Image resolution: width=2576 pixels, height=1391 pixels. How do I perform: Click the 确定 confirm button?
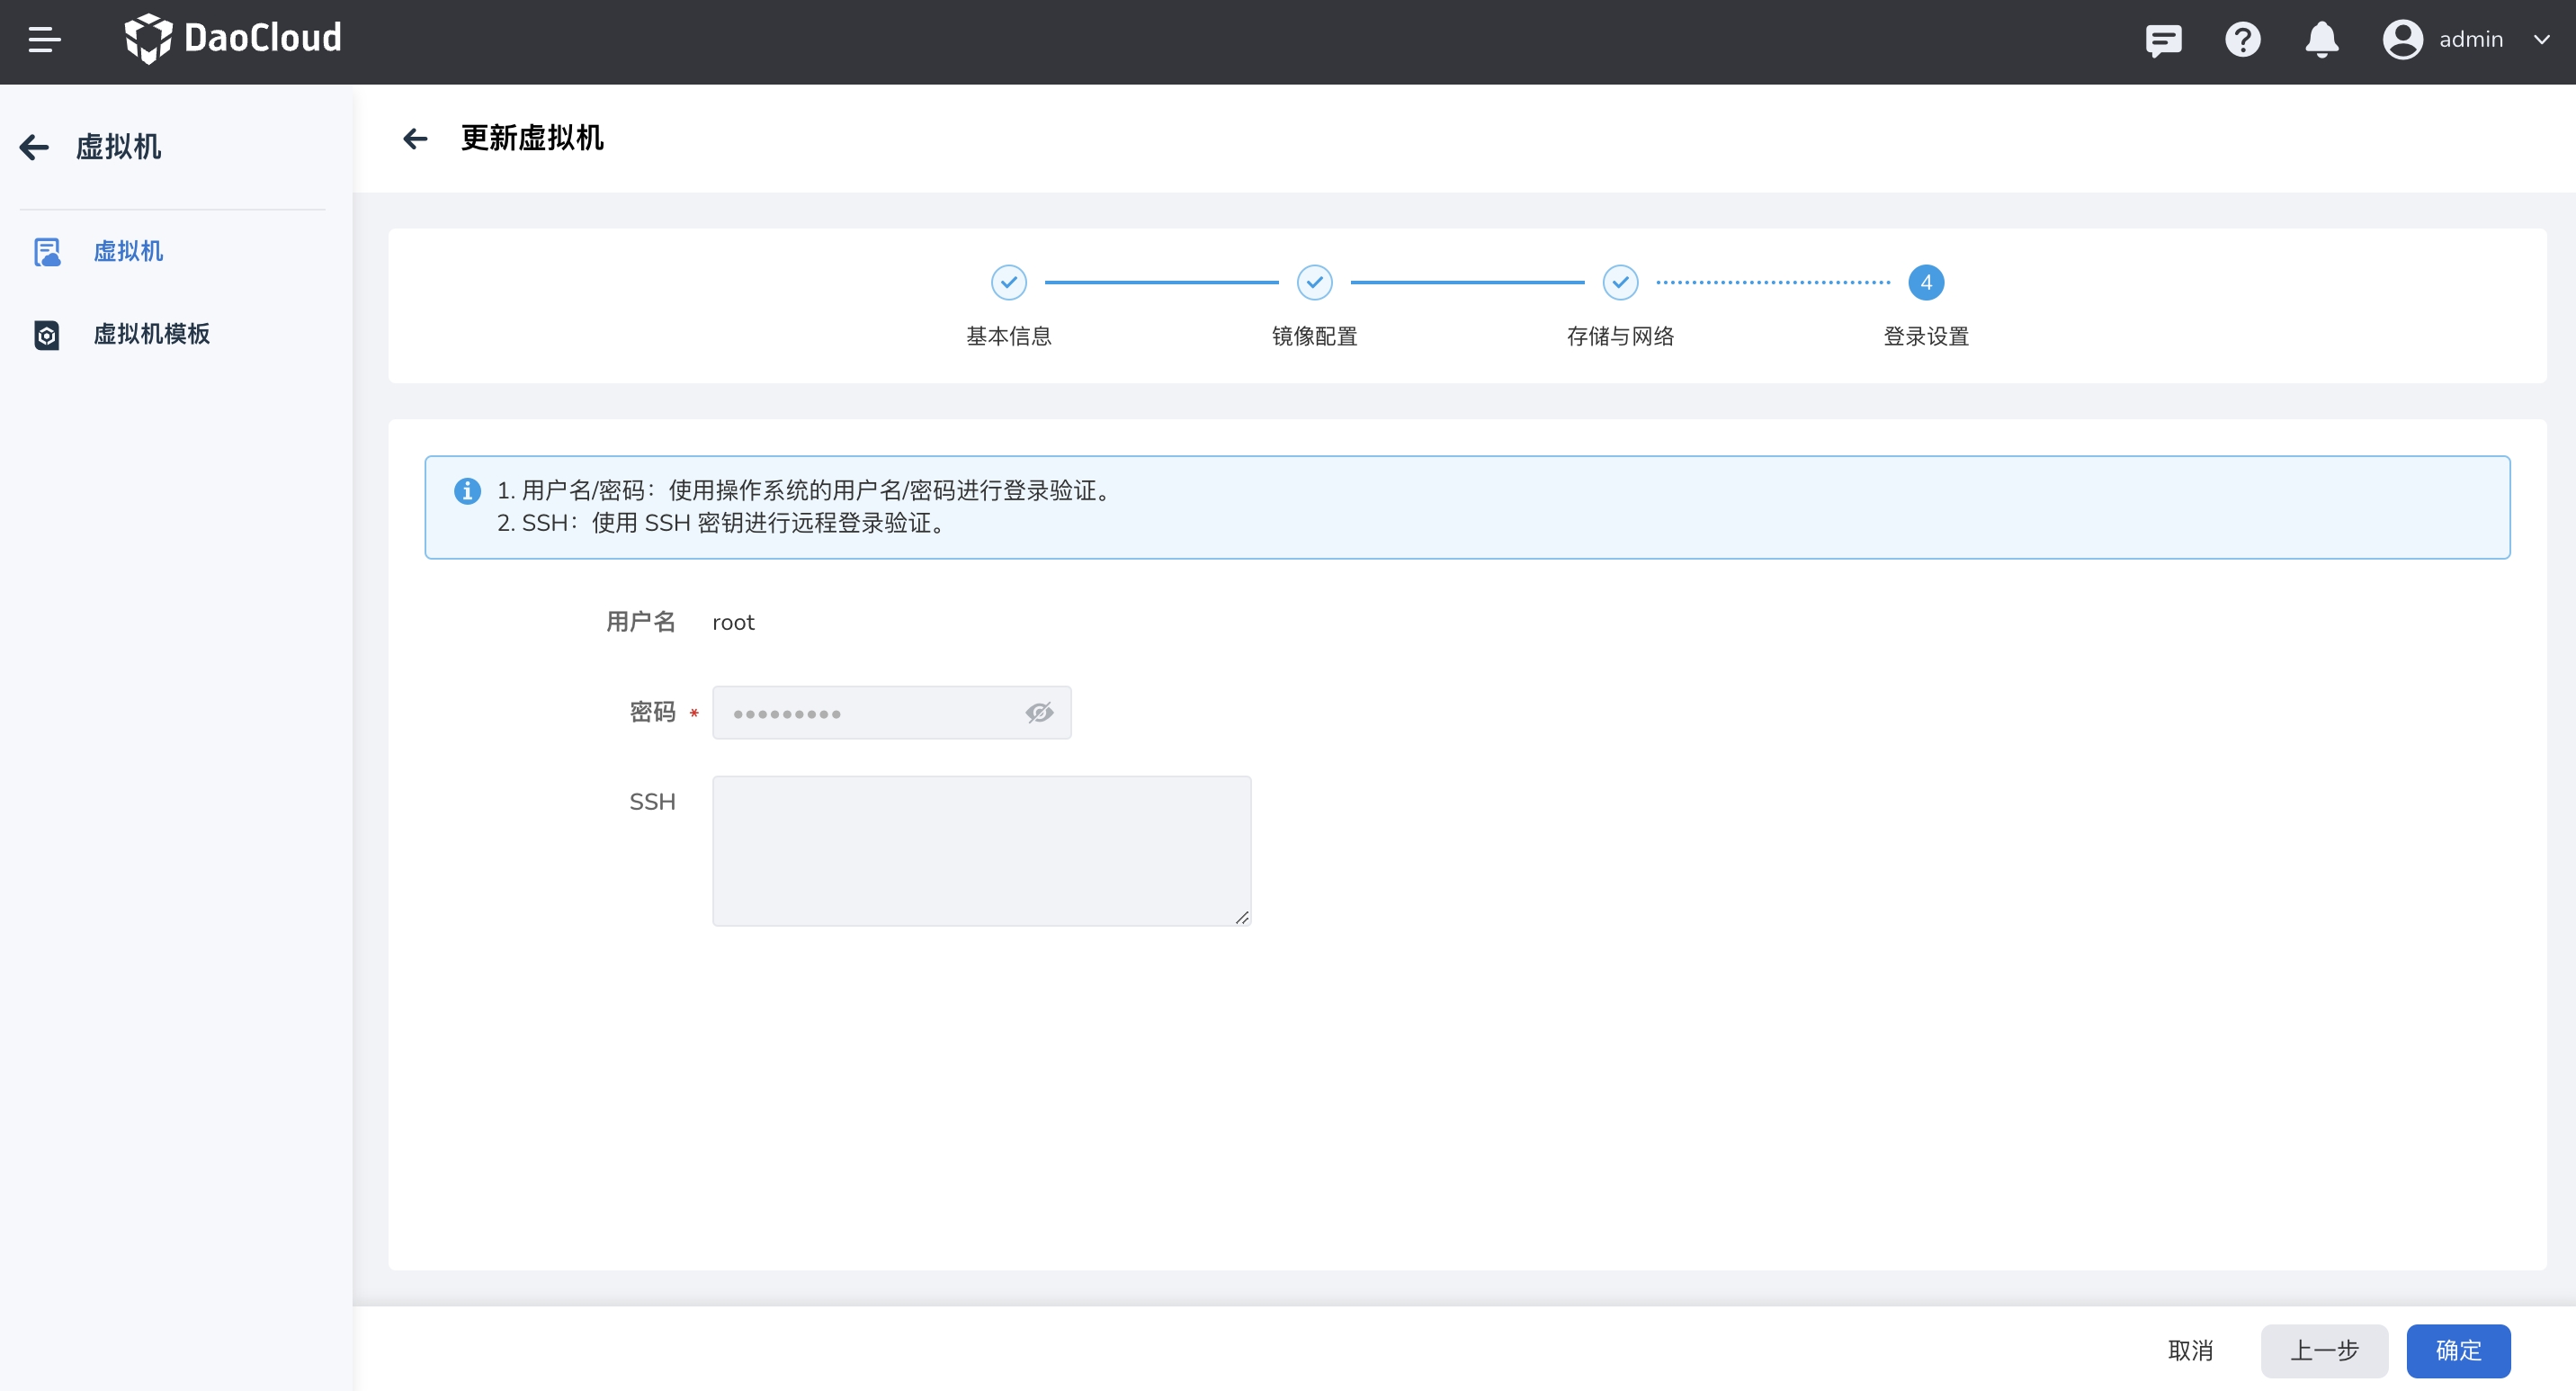pyautogui.click(x=2457, y=1350)
